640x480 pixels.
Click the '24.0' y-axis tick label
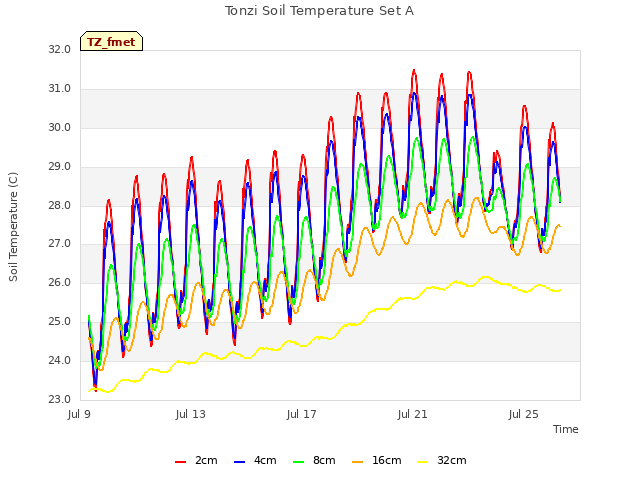point(60,360)
